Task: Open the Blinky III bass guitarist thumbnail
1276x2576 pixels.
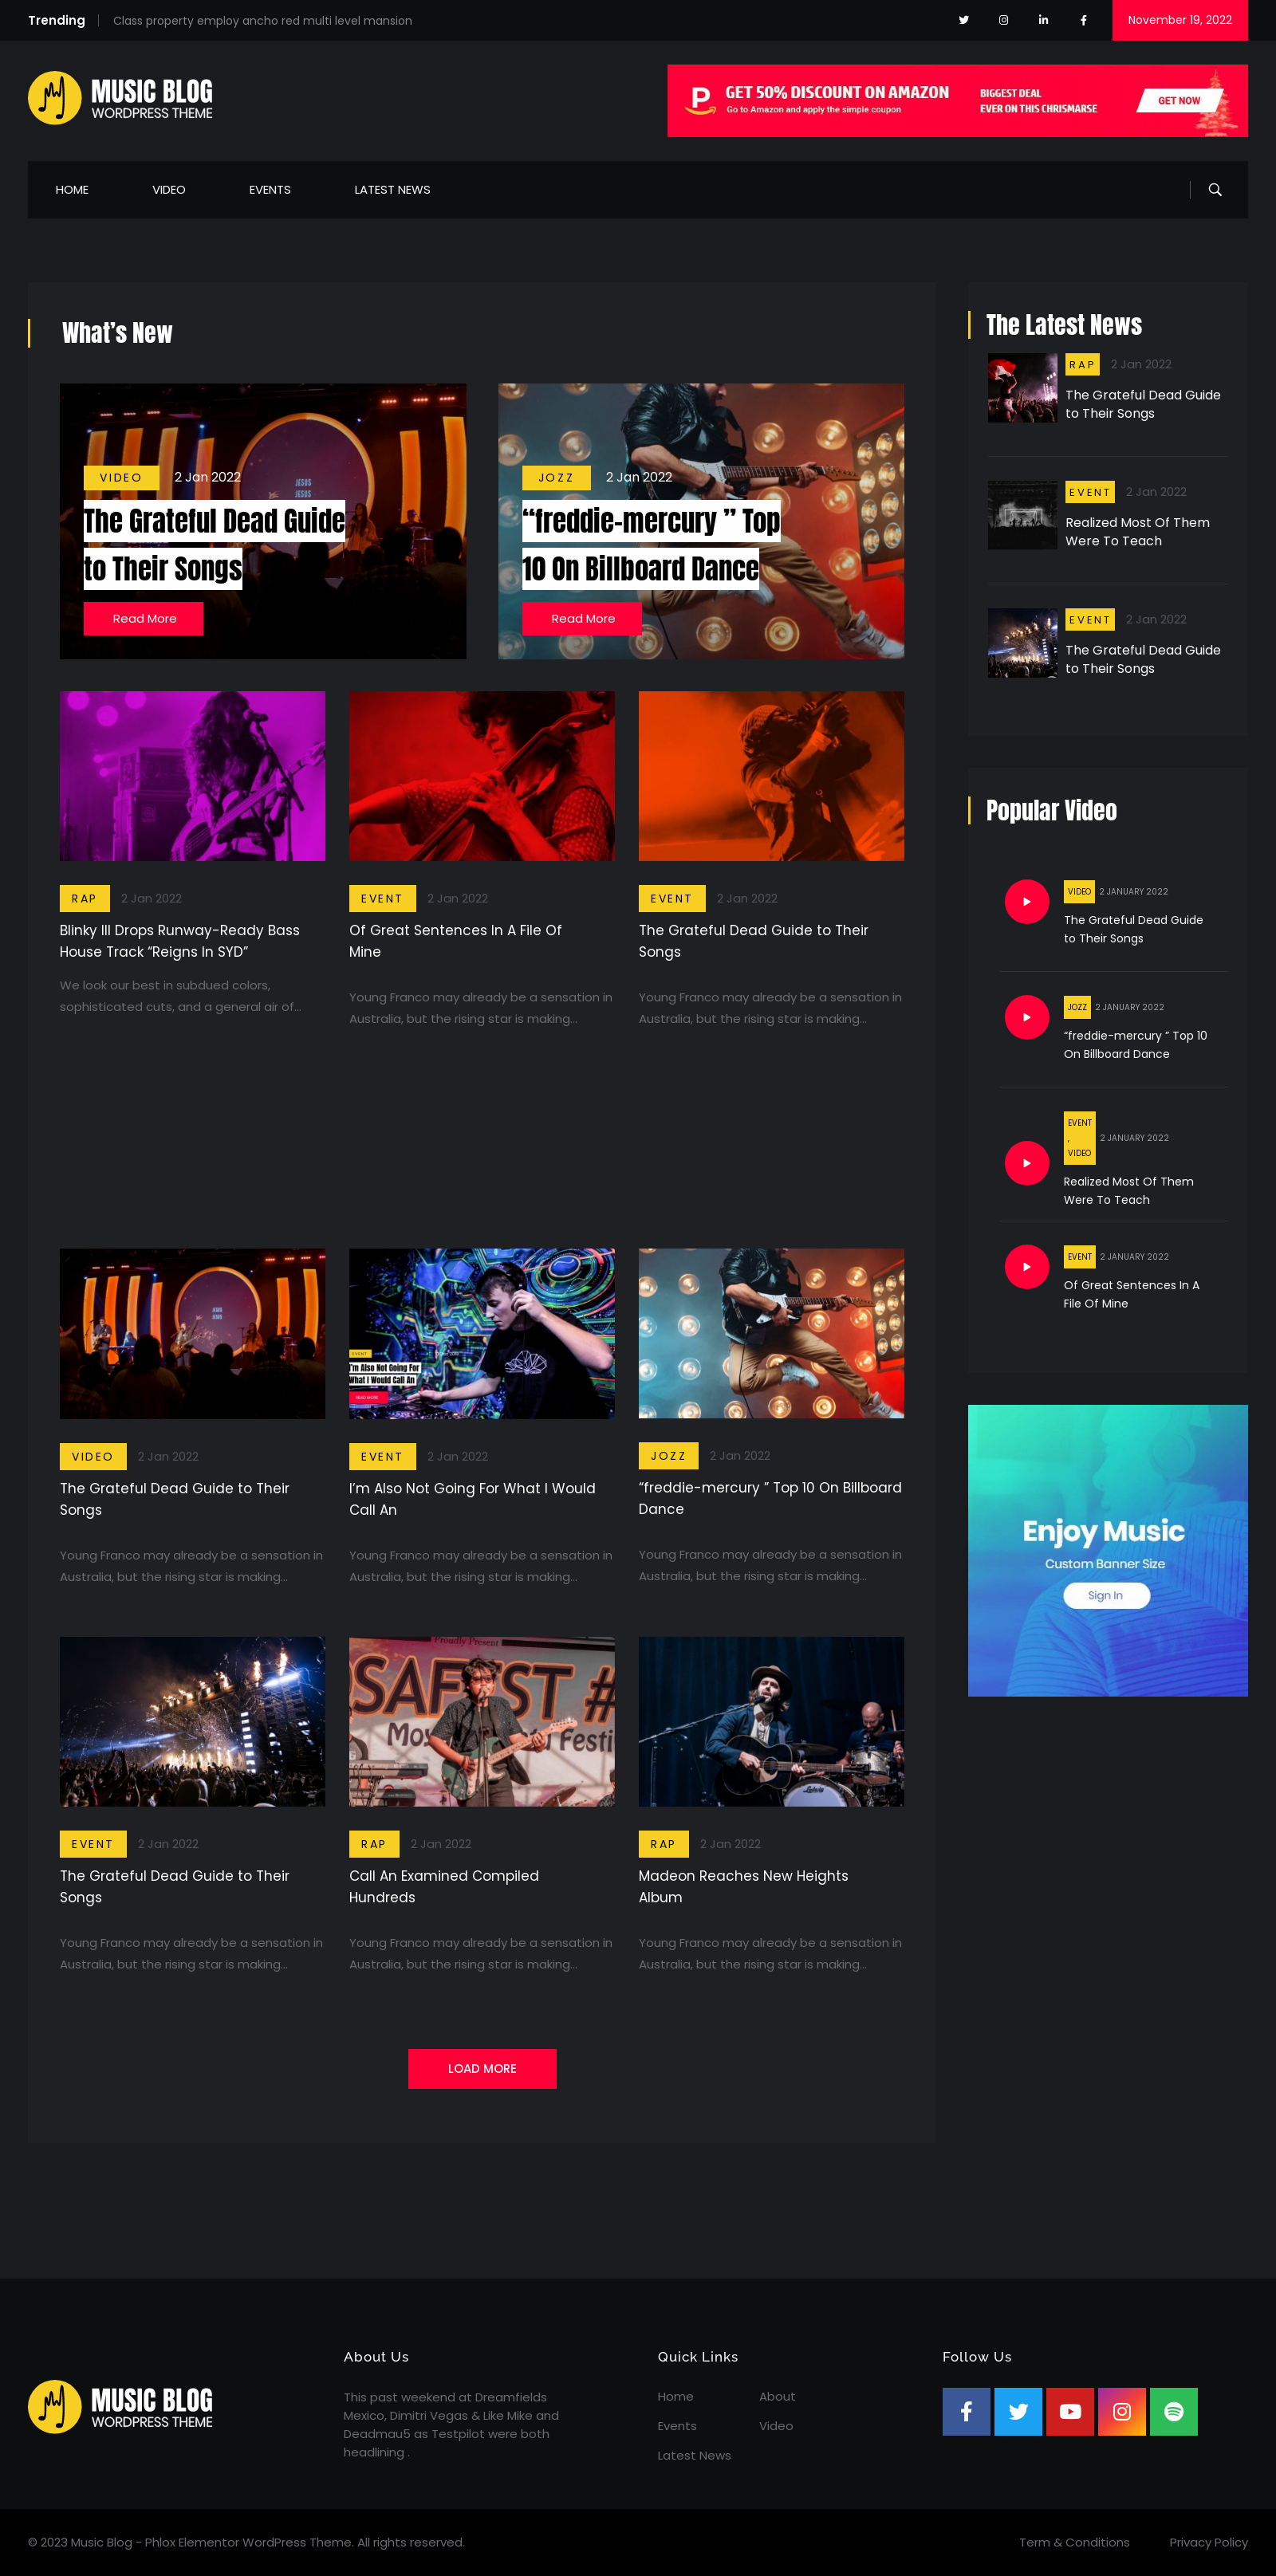Action: tap(192, 776)
